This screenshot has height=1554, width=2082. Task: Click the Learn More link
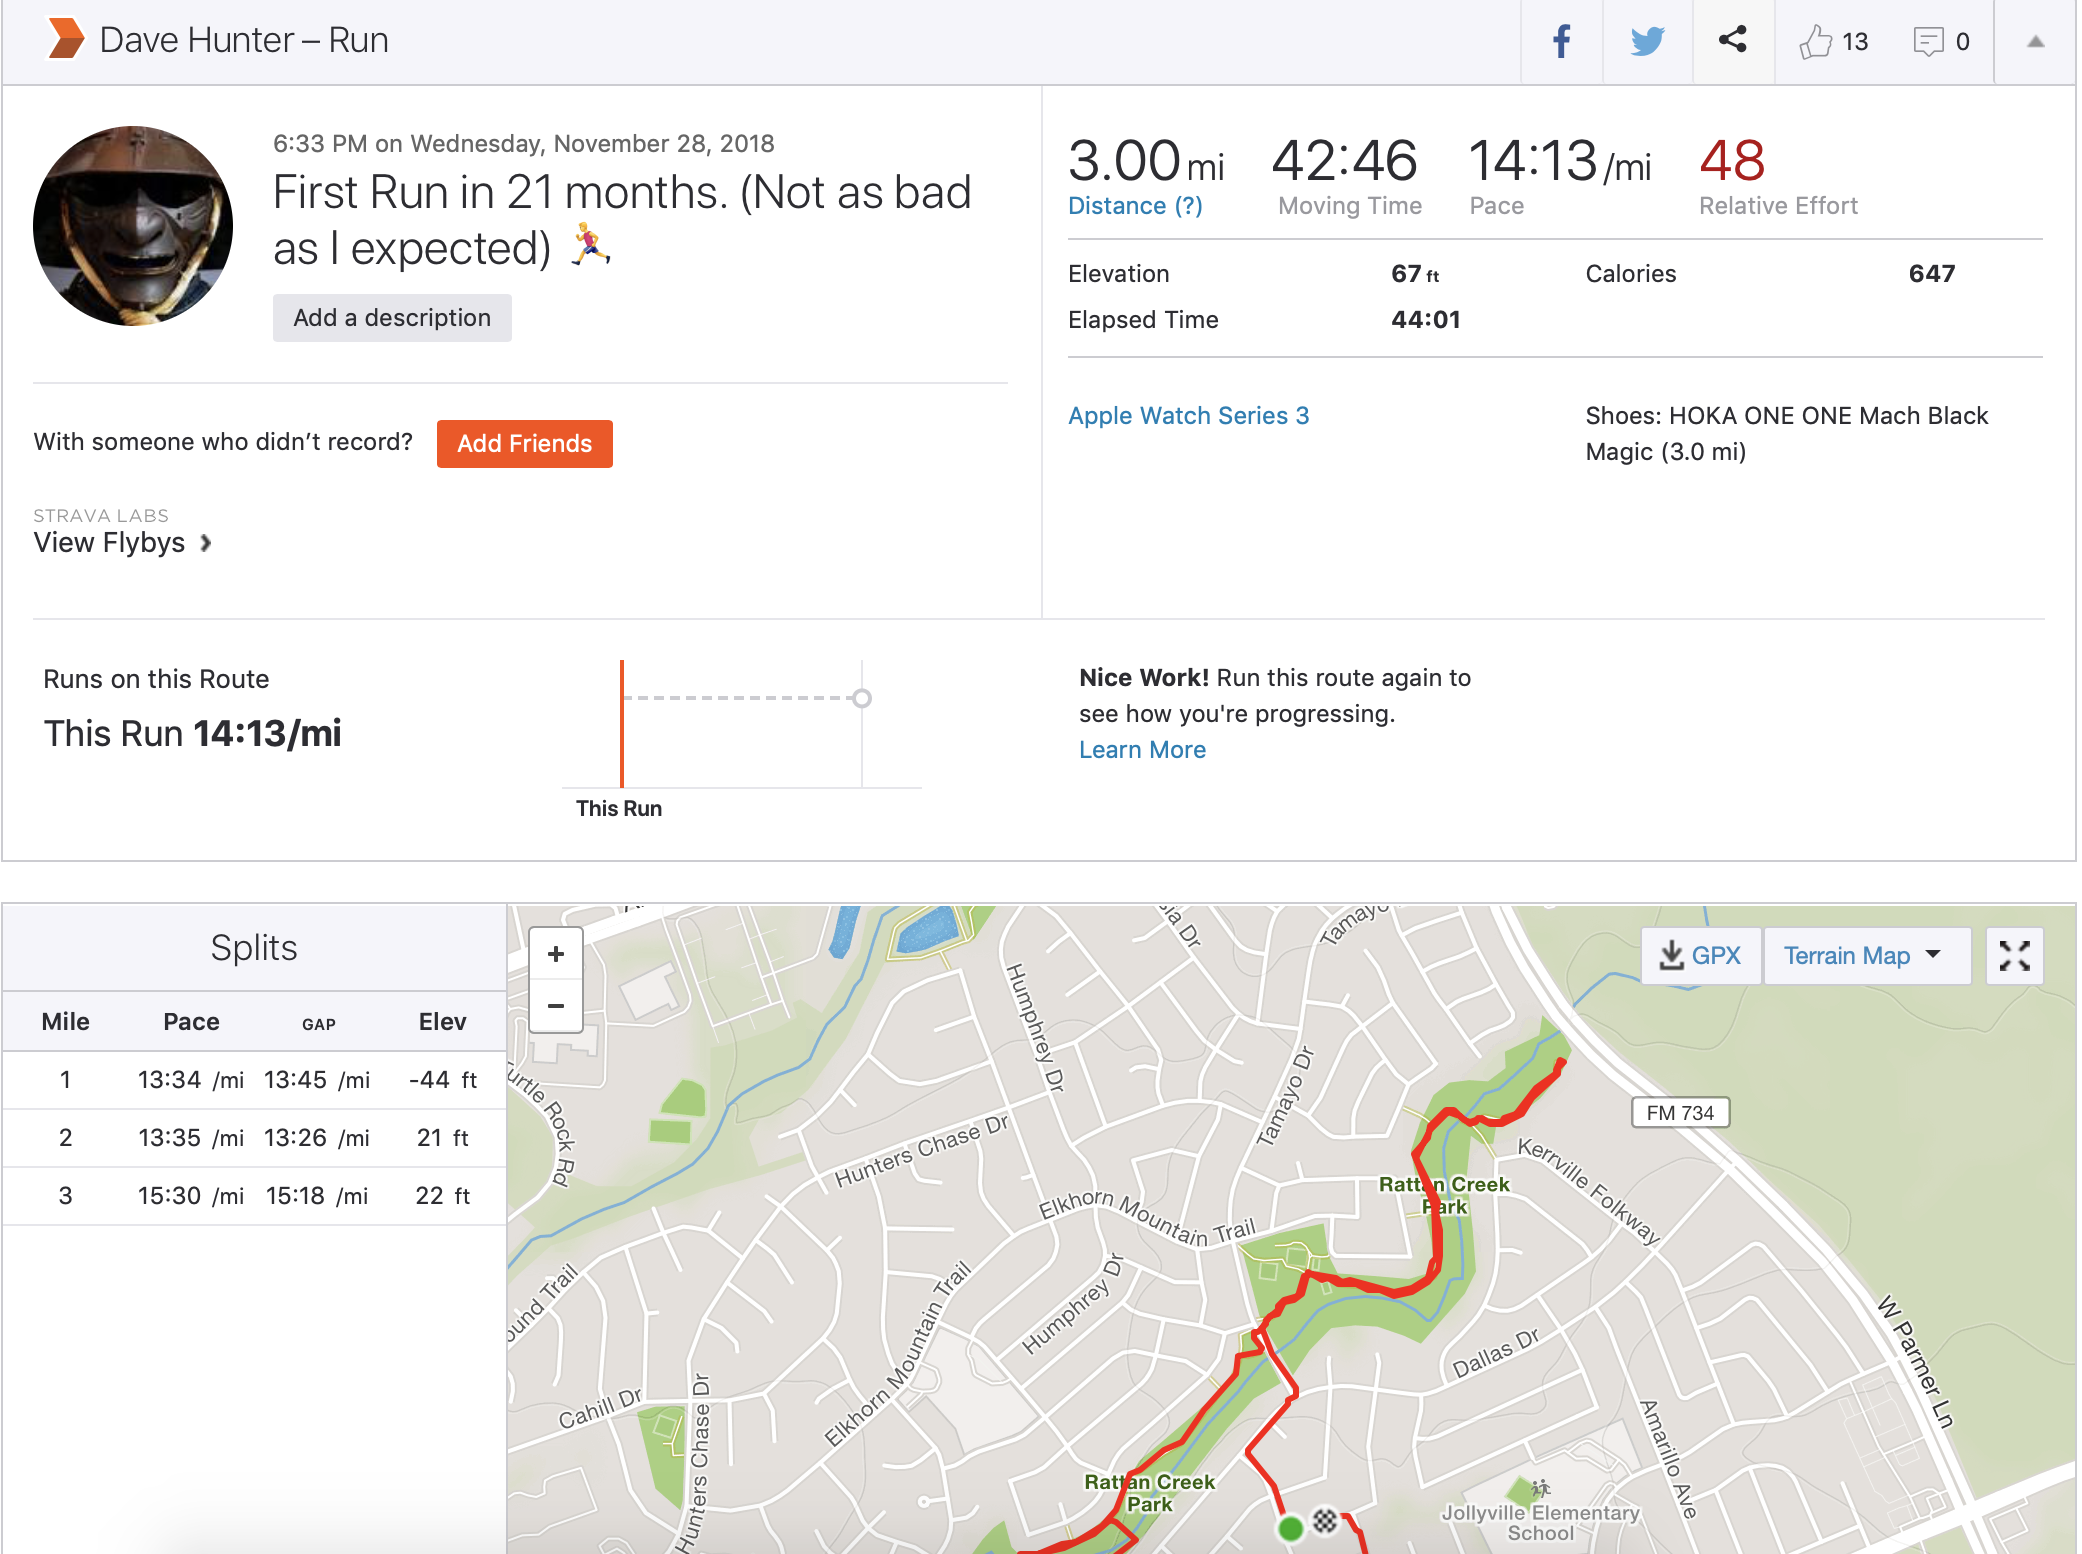1142,750
